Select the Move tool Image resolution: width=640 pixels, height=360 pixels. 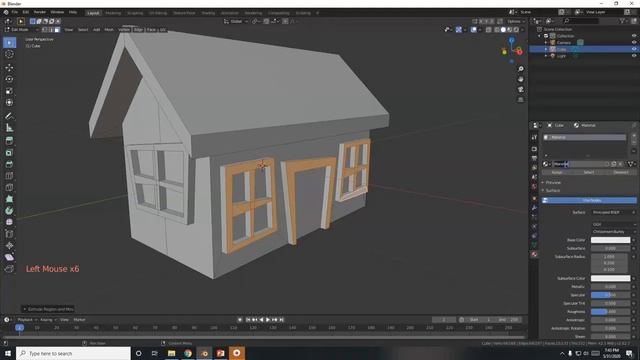(9, 67)
